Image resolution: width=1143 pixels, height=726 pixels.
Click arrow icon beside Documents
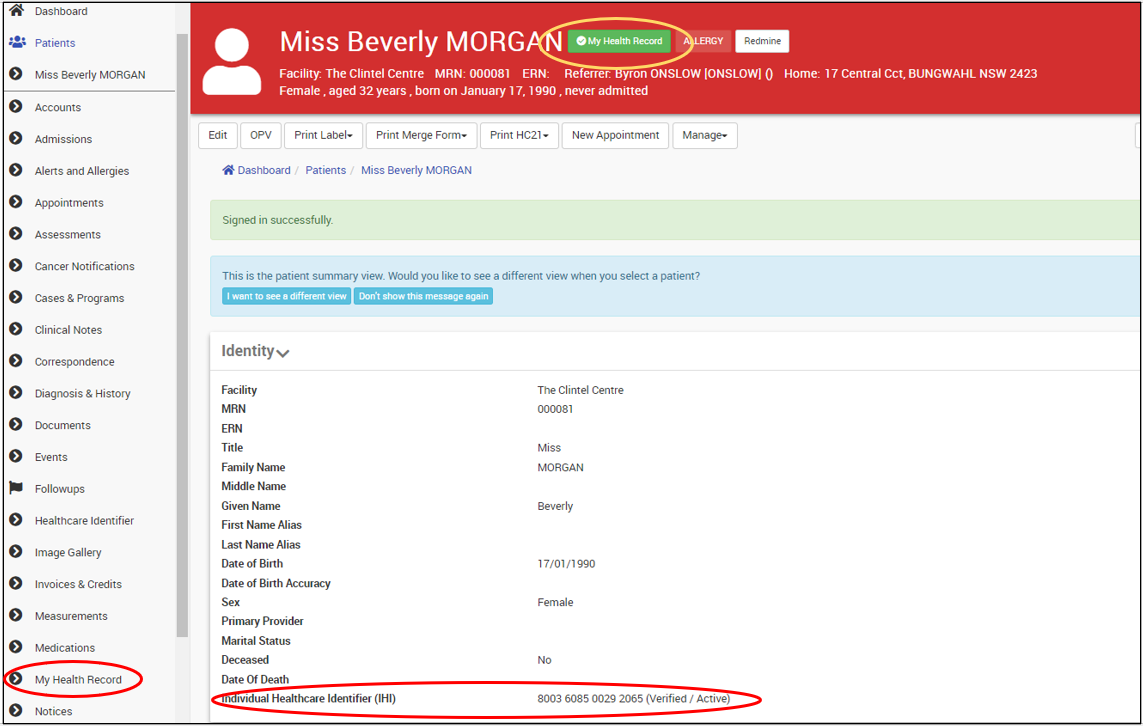pos(16,424)
